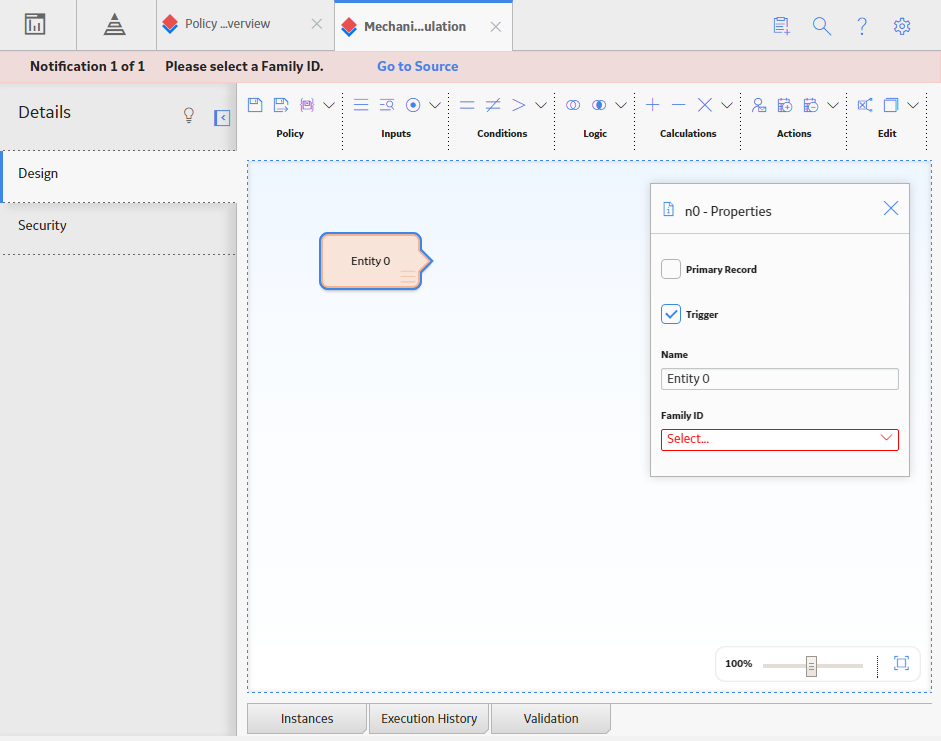Add an Equal condition node
The width and height of the screenshot is (941, 741).
pos(467,105)
